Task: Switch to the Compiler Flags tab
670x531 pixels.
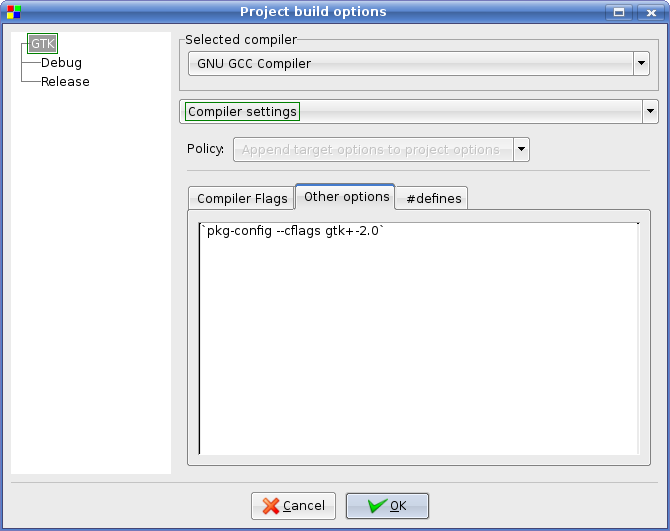Action: (x=242, y=198)
